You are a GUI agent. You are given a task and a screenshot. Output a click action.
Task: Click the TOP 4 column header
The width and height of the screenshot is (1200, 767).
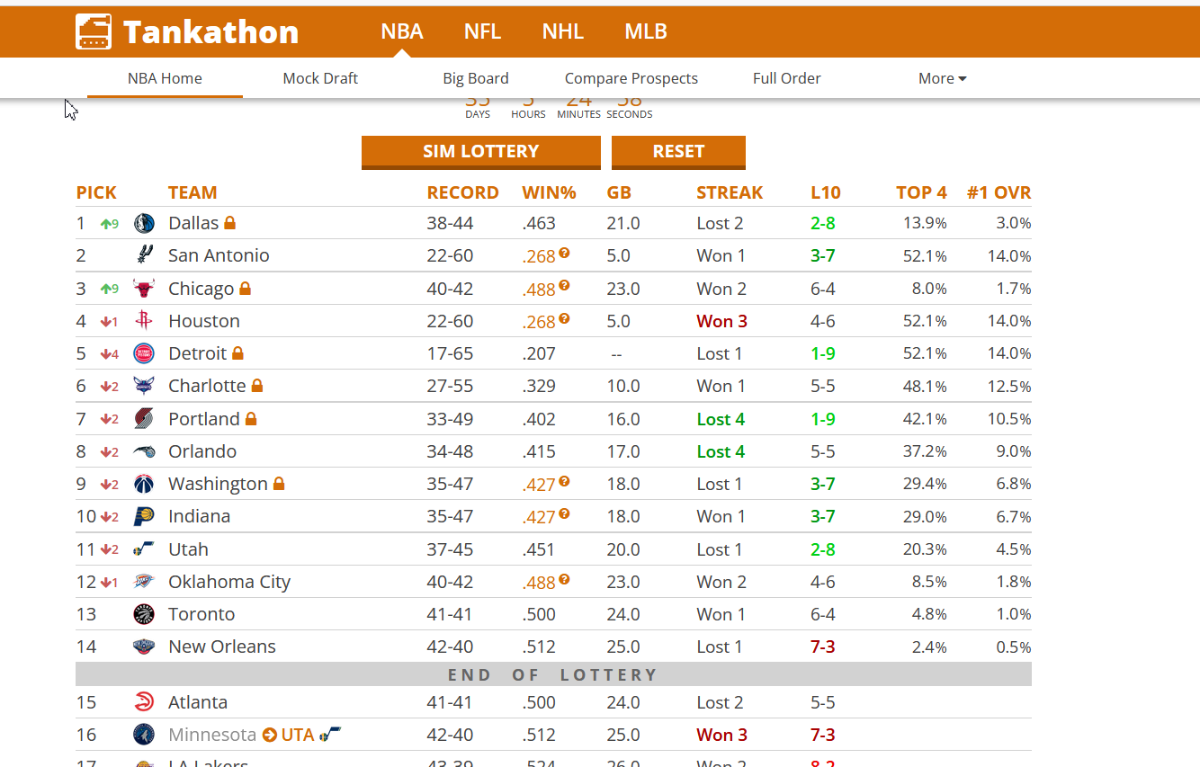921,193
